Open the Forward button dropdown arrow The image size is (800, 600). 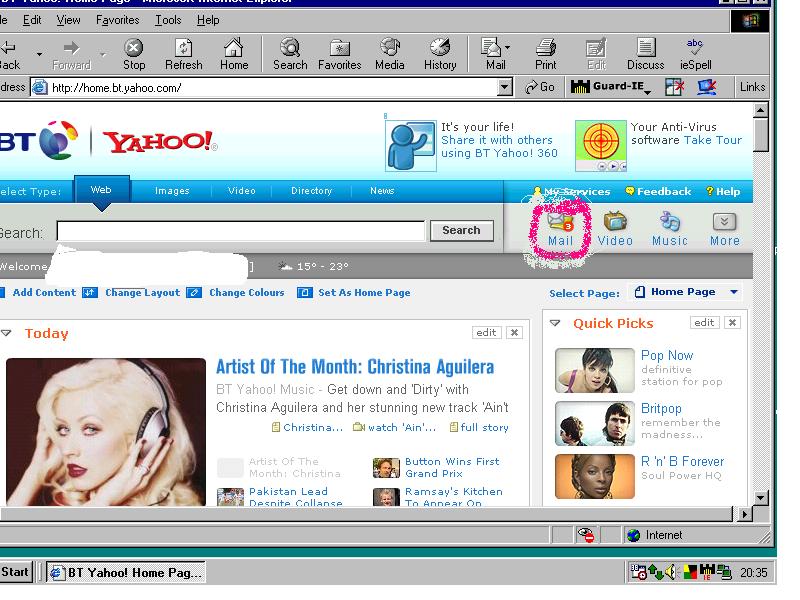tap(103, 54)
